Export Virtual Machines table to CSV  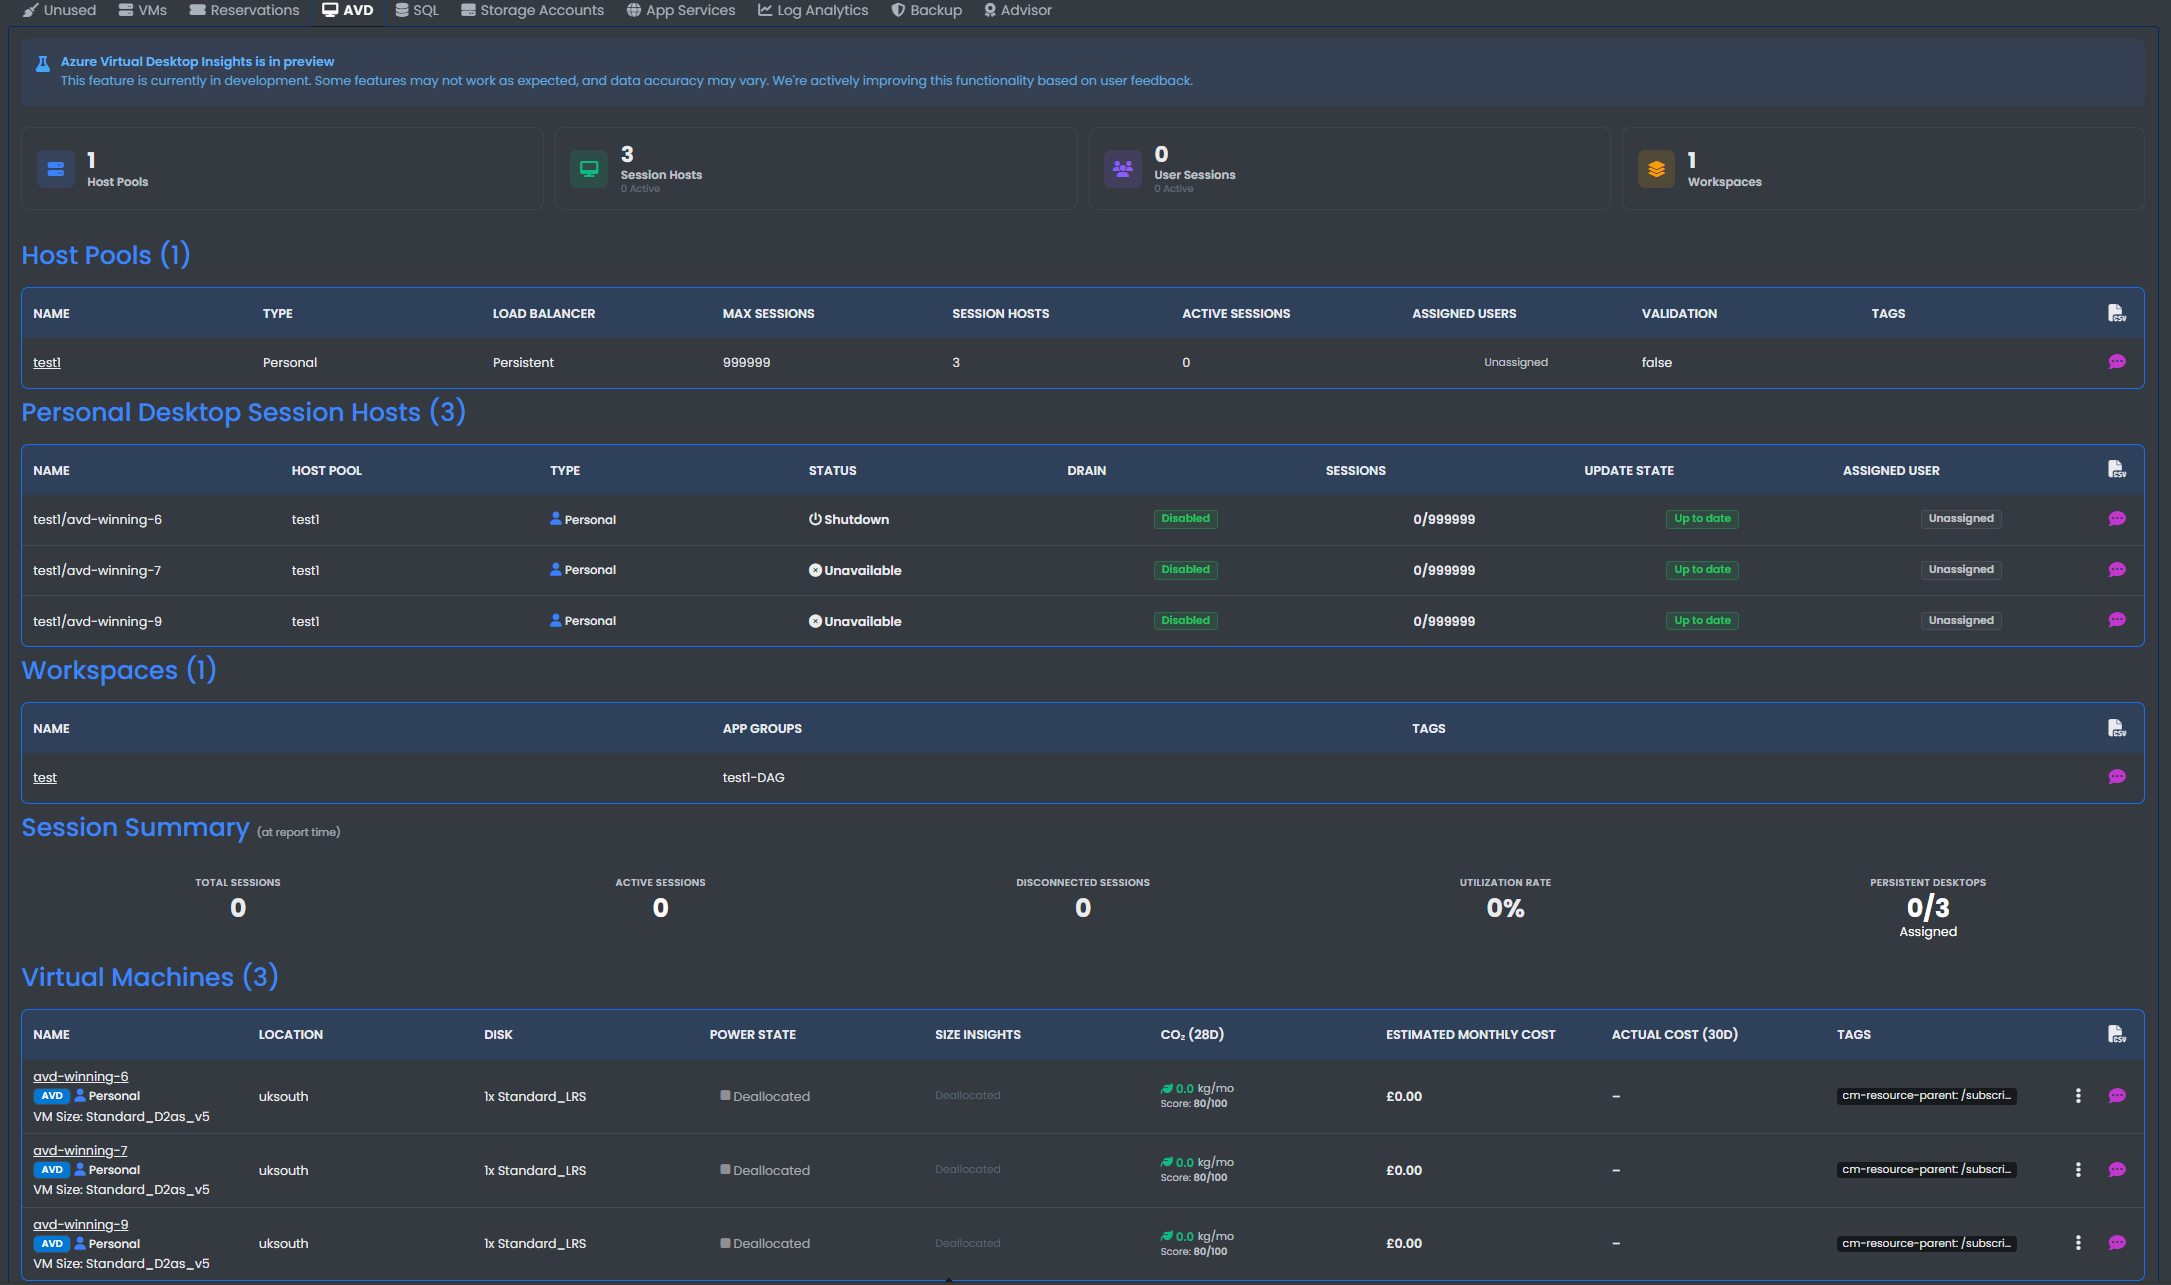pos(2116,1034)
